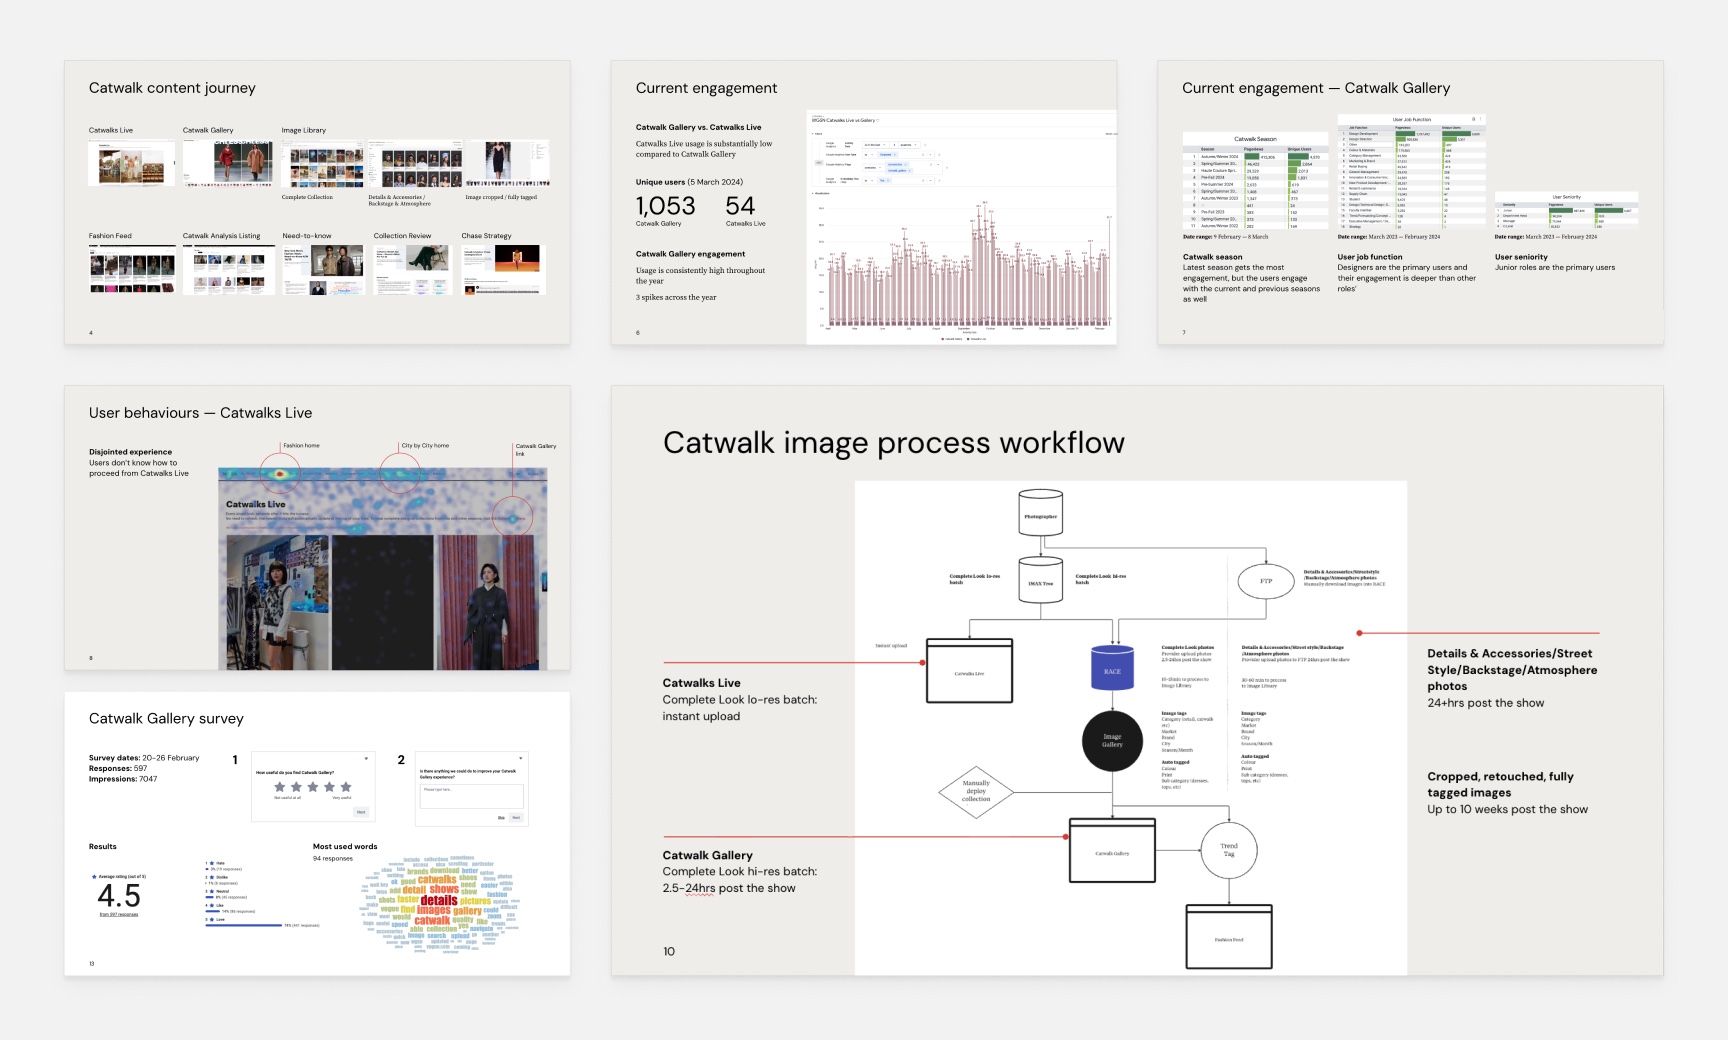
Task: Click the 'City by City home' callout label
Action: click(x=426, y=445)
